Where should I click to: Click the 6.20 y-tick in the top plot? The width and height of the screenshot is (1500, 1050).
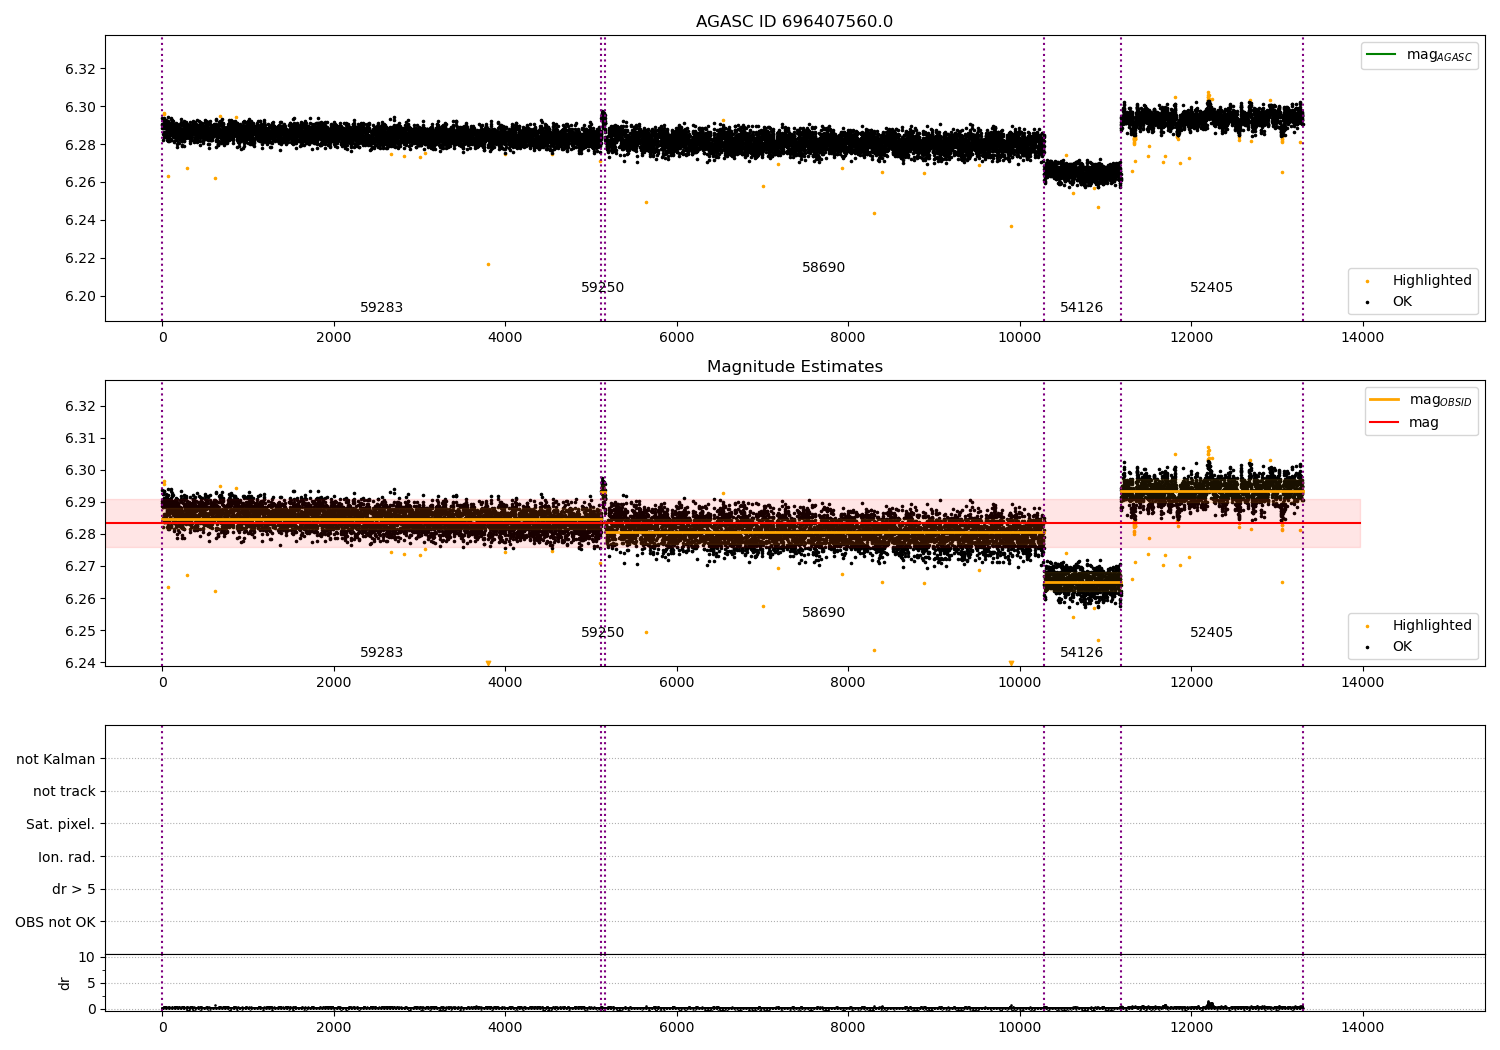80,296
